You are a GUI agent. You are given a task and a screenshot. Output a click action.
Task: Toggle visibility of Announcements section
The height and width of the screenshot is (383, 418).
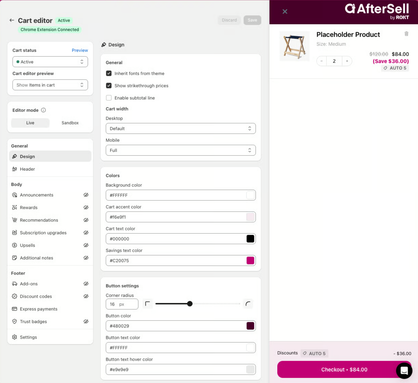(86, 195)
